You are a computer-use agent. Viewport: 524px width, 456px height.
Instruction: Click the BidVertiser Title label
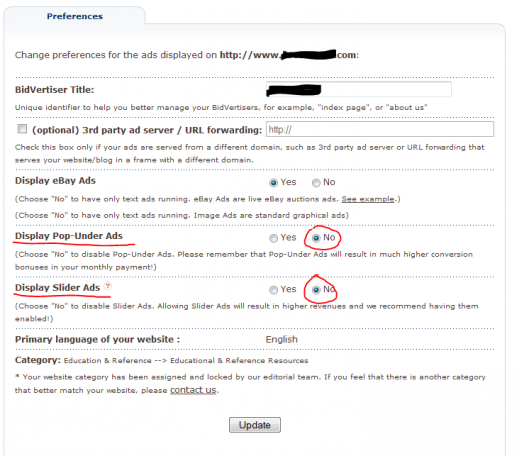(54, 90)
